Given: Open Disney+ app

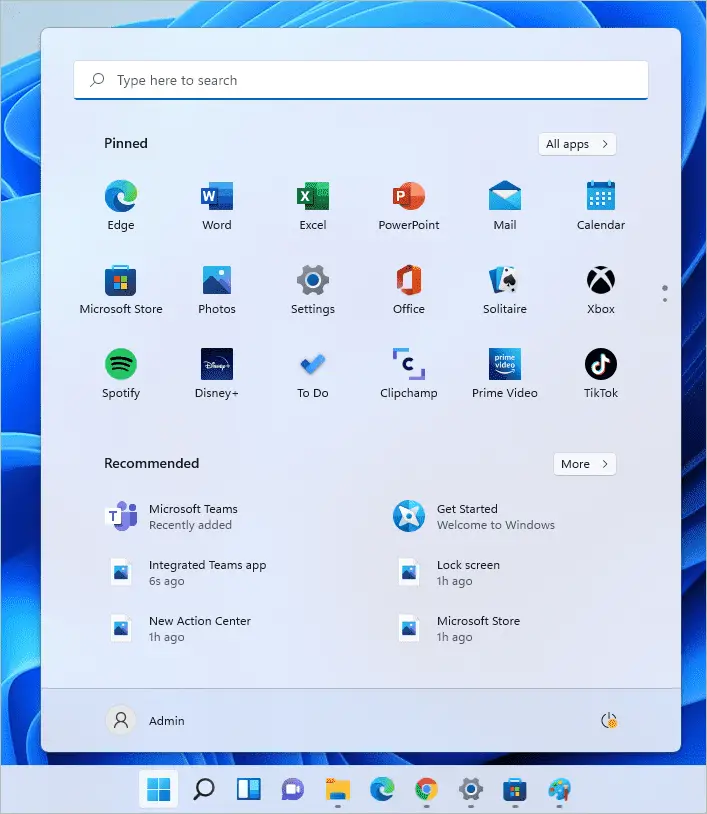Looking at the screenshot, I should click(x=216, y=373).
